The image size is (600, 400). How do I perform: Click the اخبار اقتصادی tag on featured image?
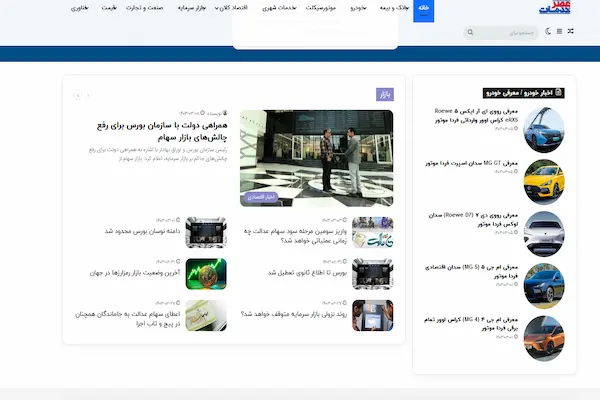[x=258, y=197]
